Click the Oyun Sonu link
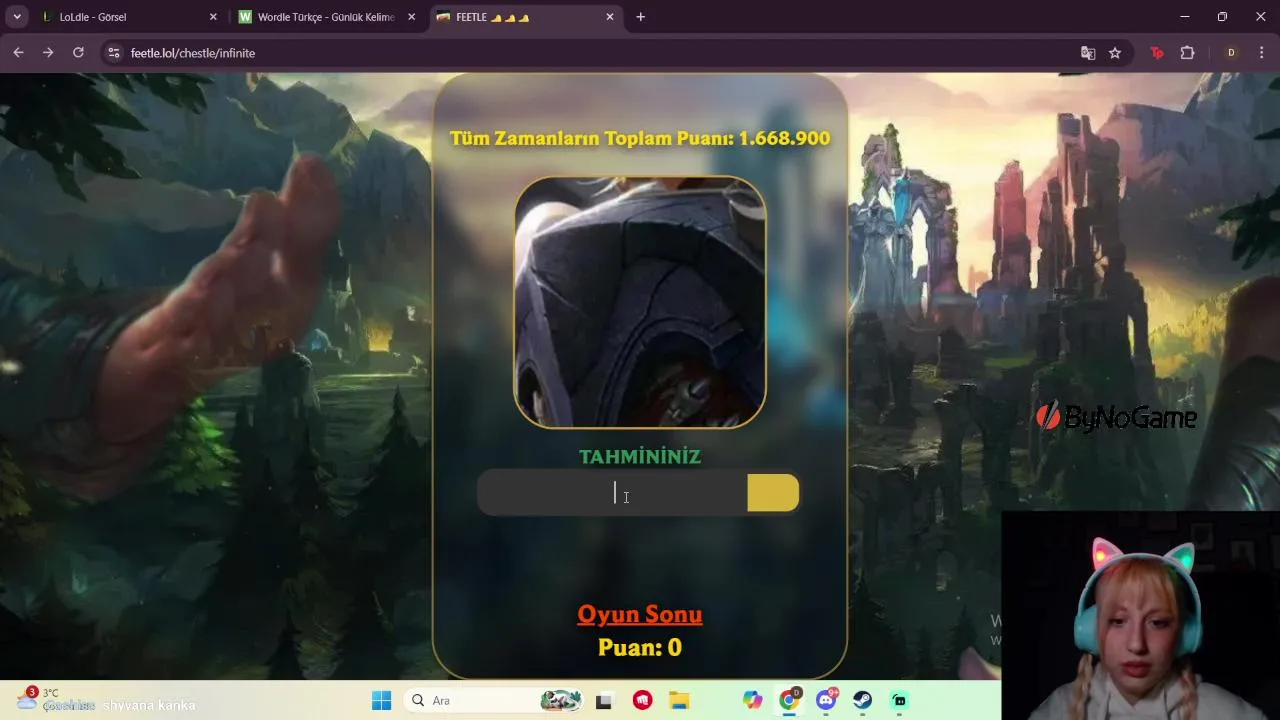Viewport: 1280px width, 720px height. [x=640, y=614]
